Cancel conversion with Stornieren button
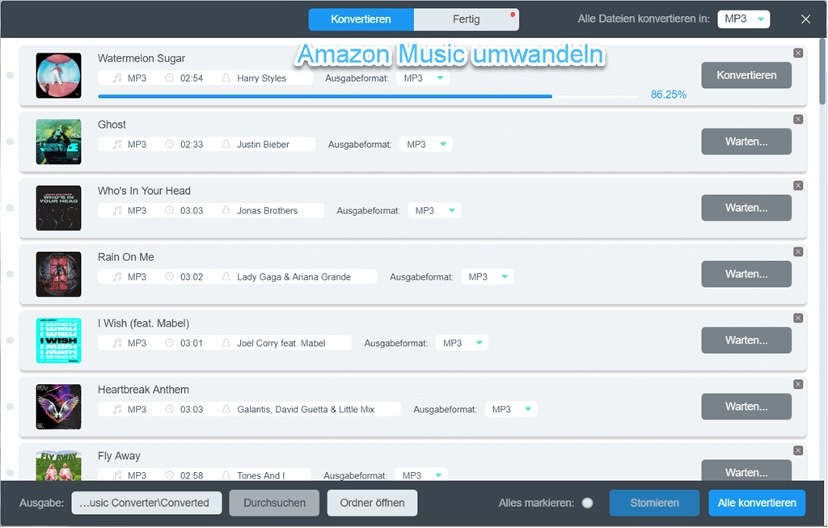The image size is (828, 528). (654, 503)
